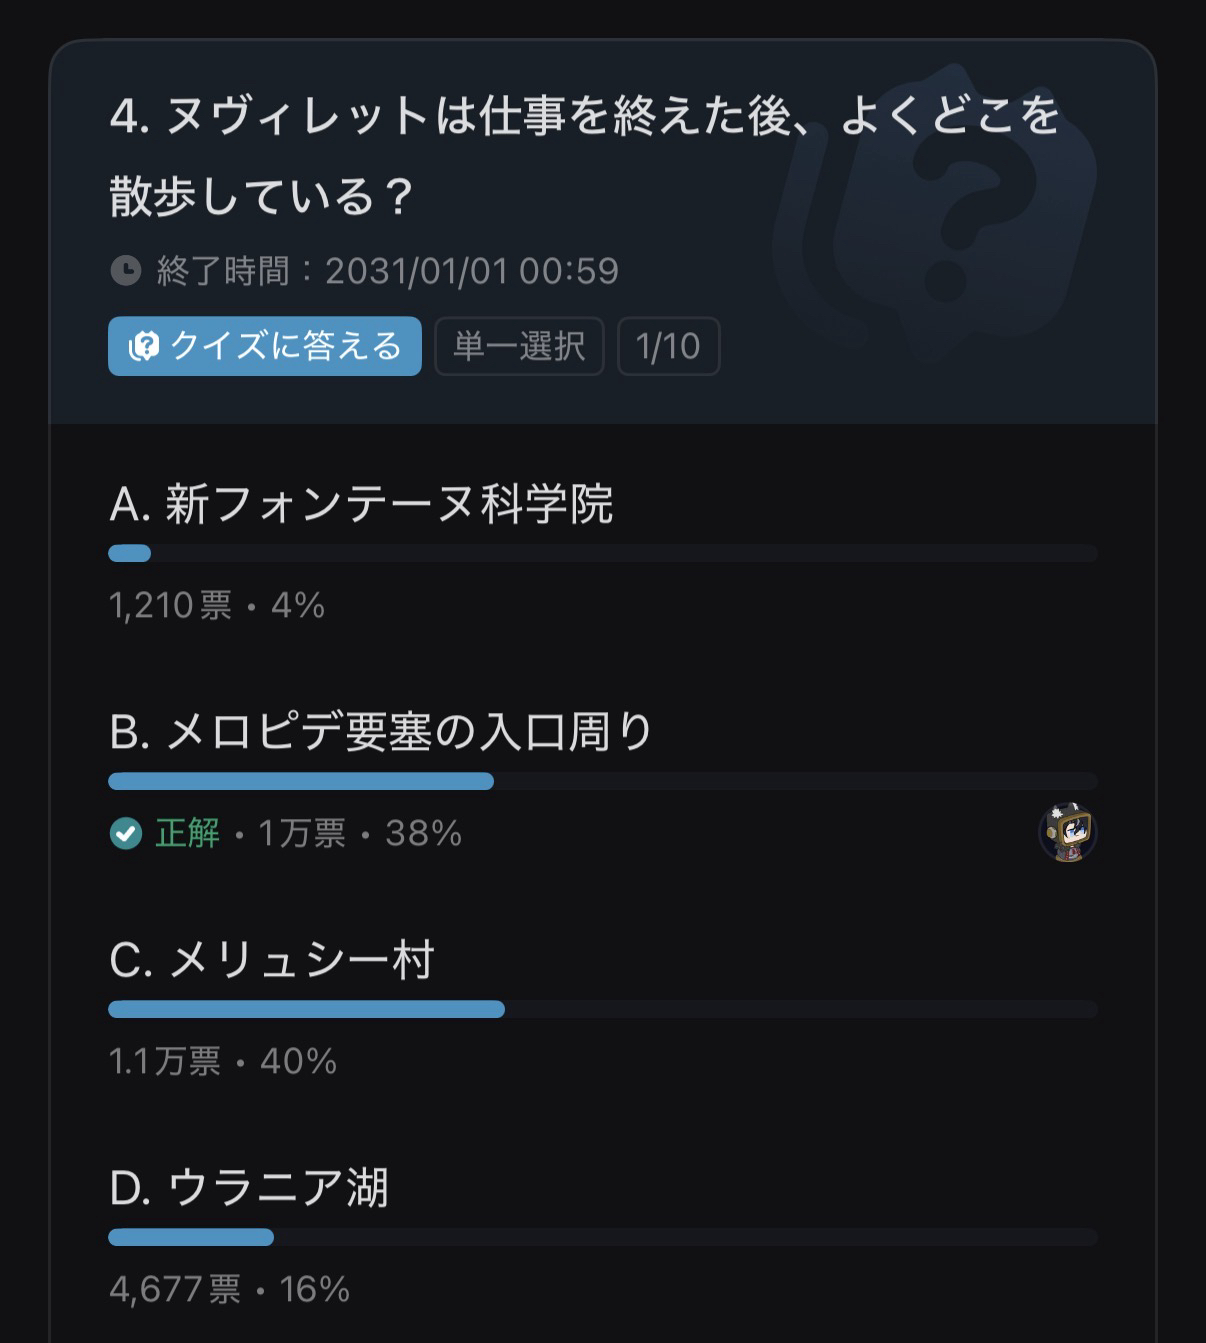Select option C. メリュシー村
The width and height of the screenshot is (1206, 1343).
(272, 960)
